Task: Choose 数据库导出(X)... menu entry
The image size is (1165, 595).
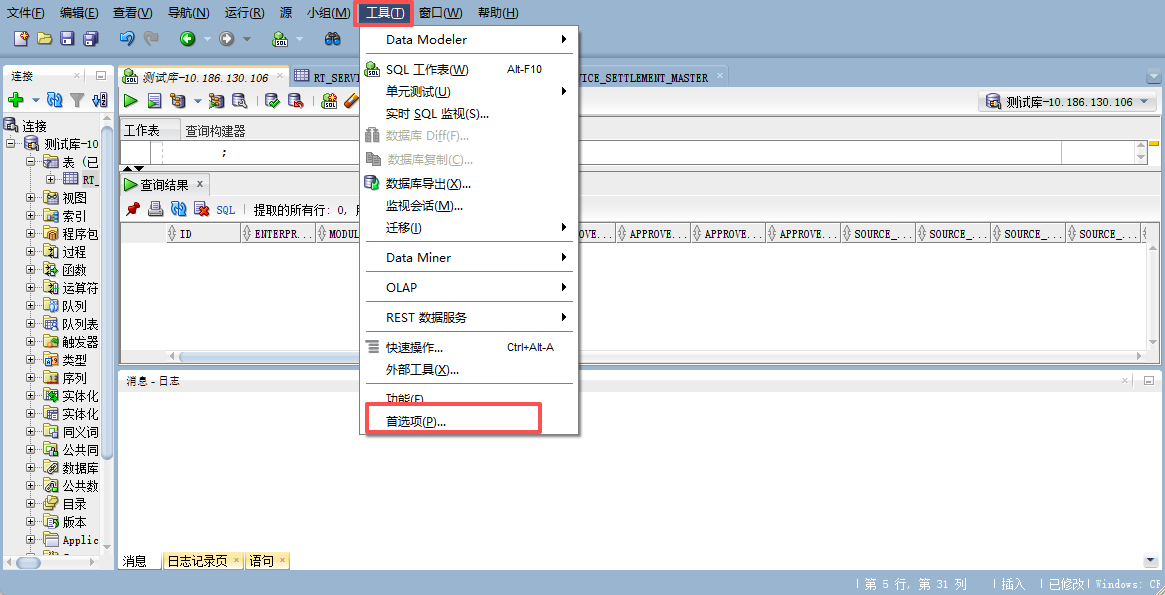Action: pos(469,183)
